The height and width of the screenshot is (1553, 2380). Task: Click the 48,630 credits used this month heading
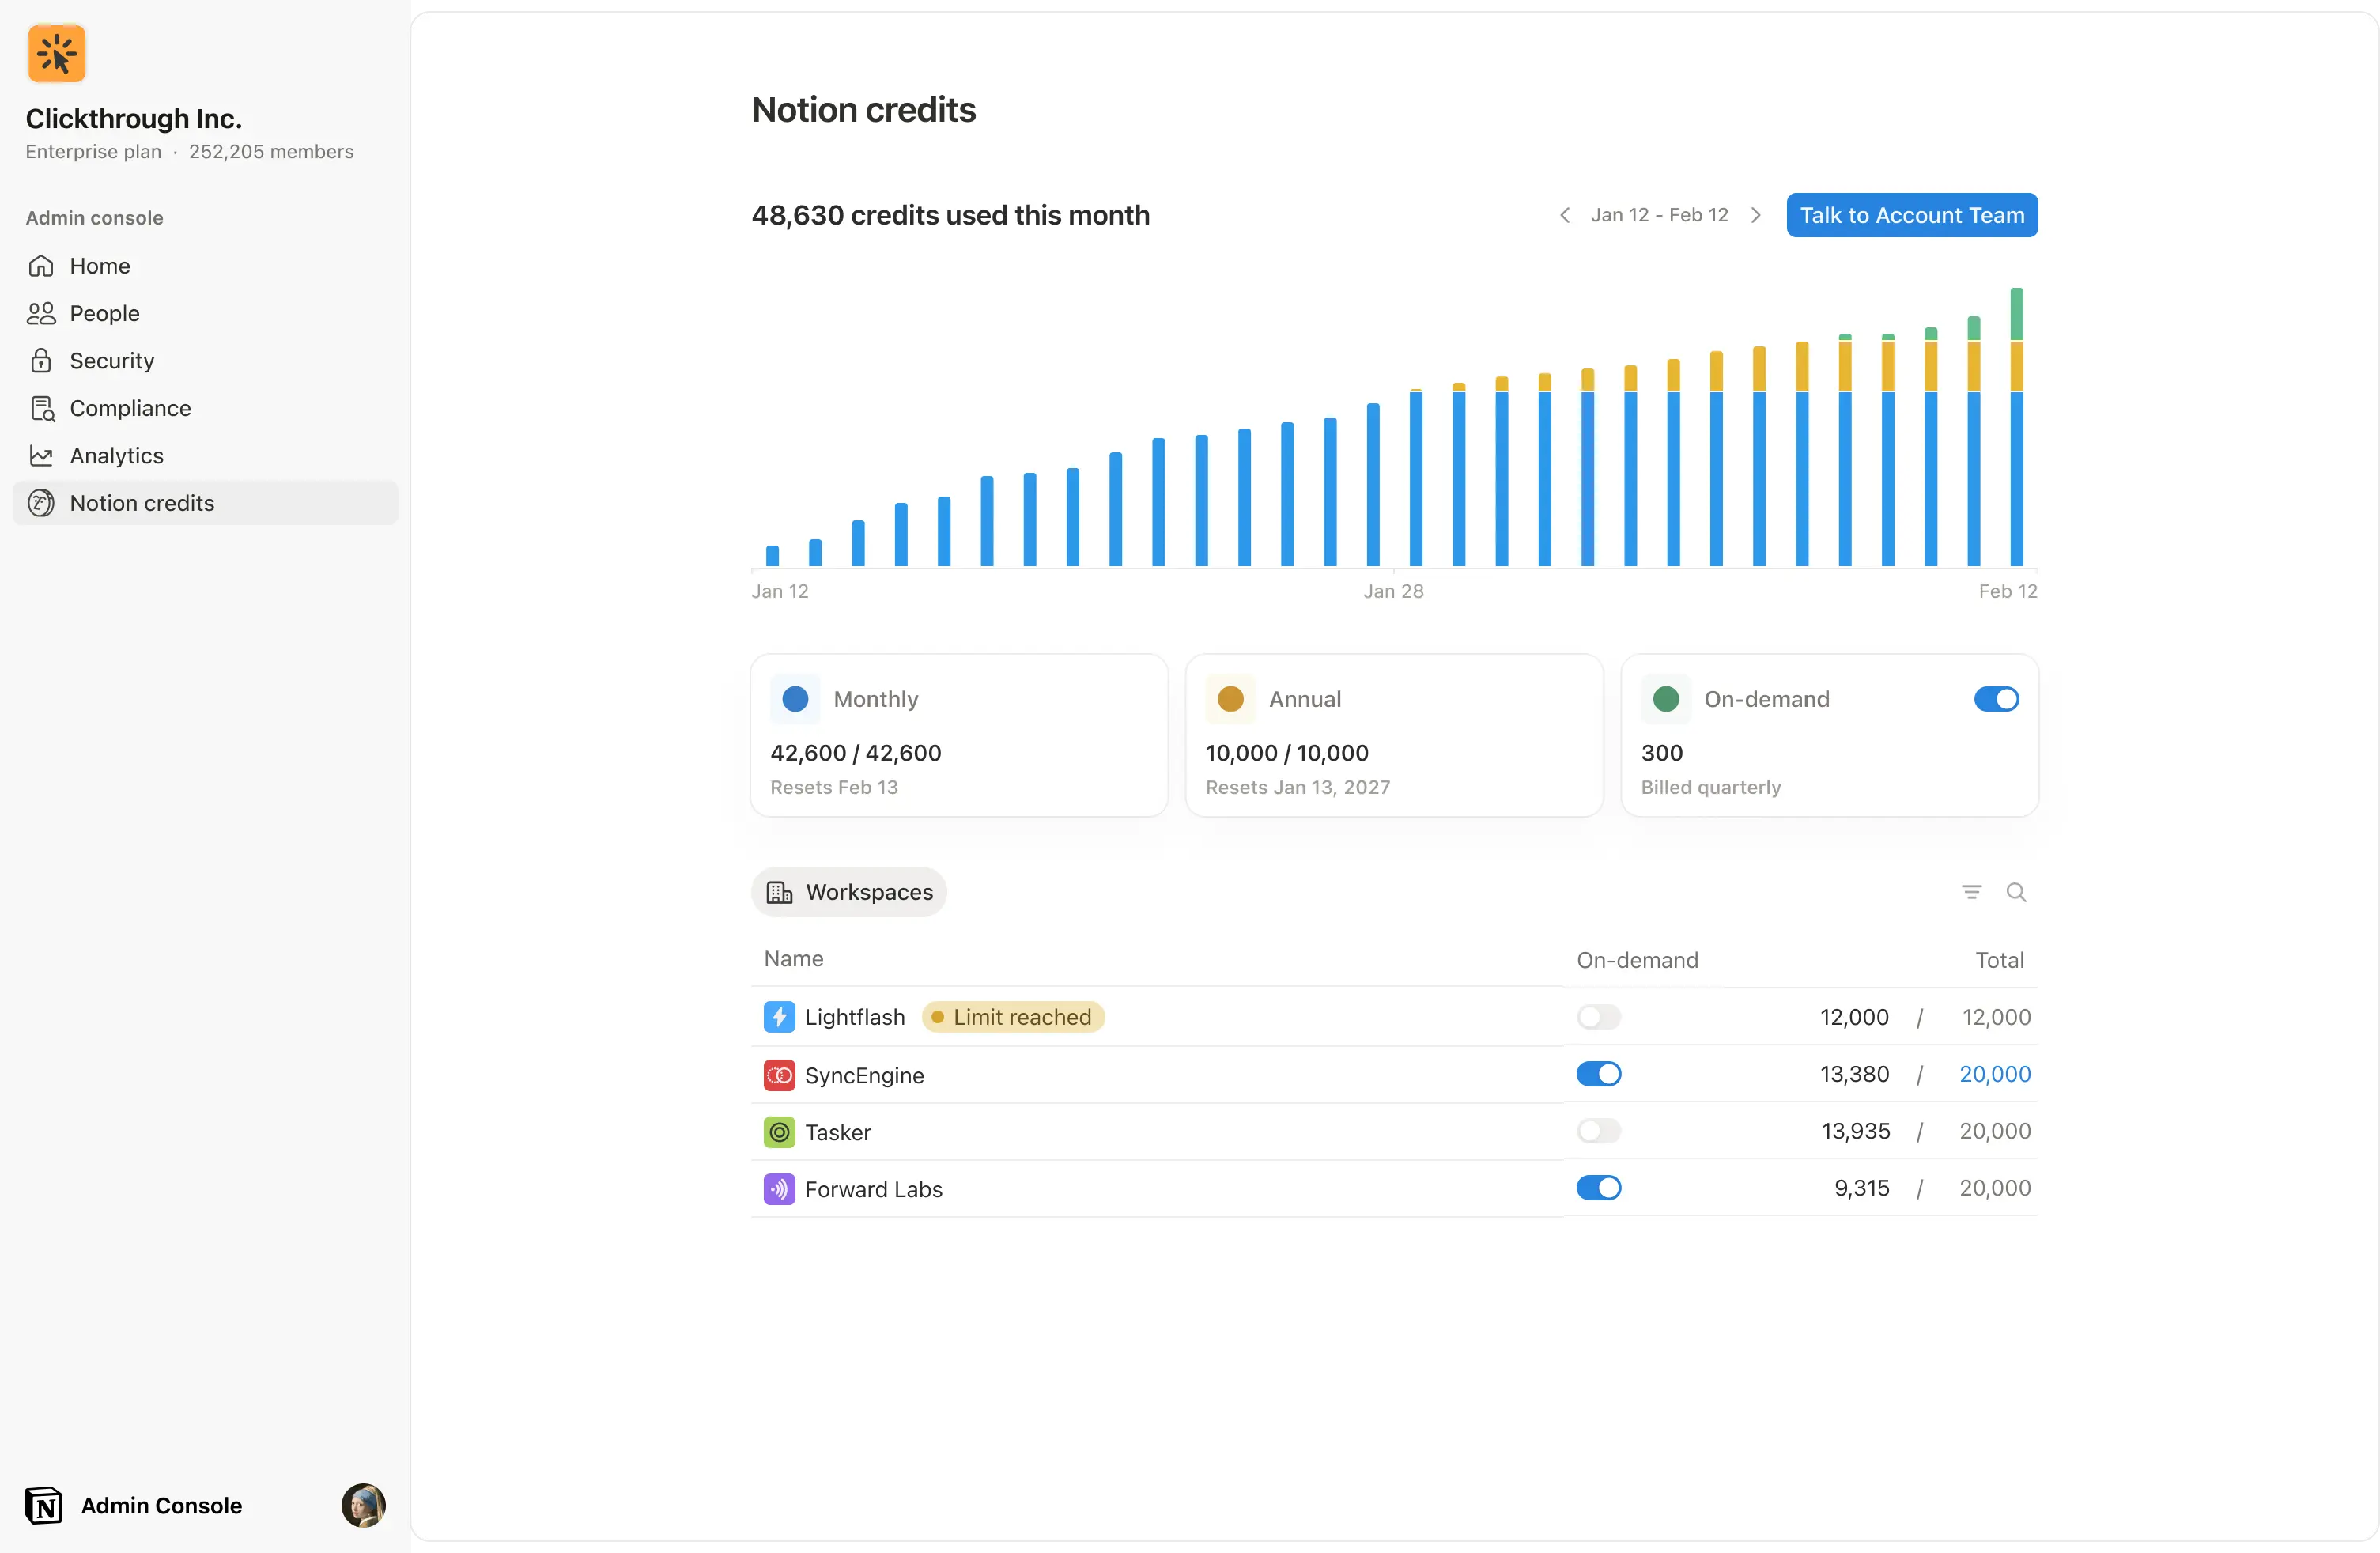tap(951, 215)
